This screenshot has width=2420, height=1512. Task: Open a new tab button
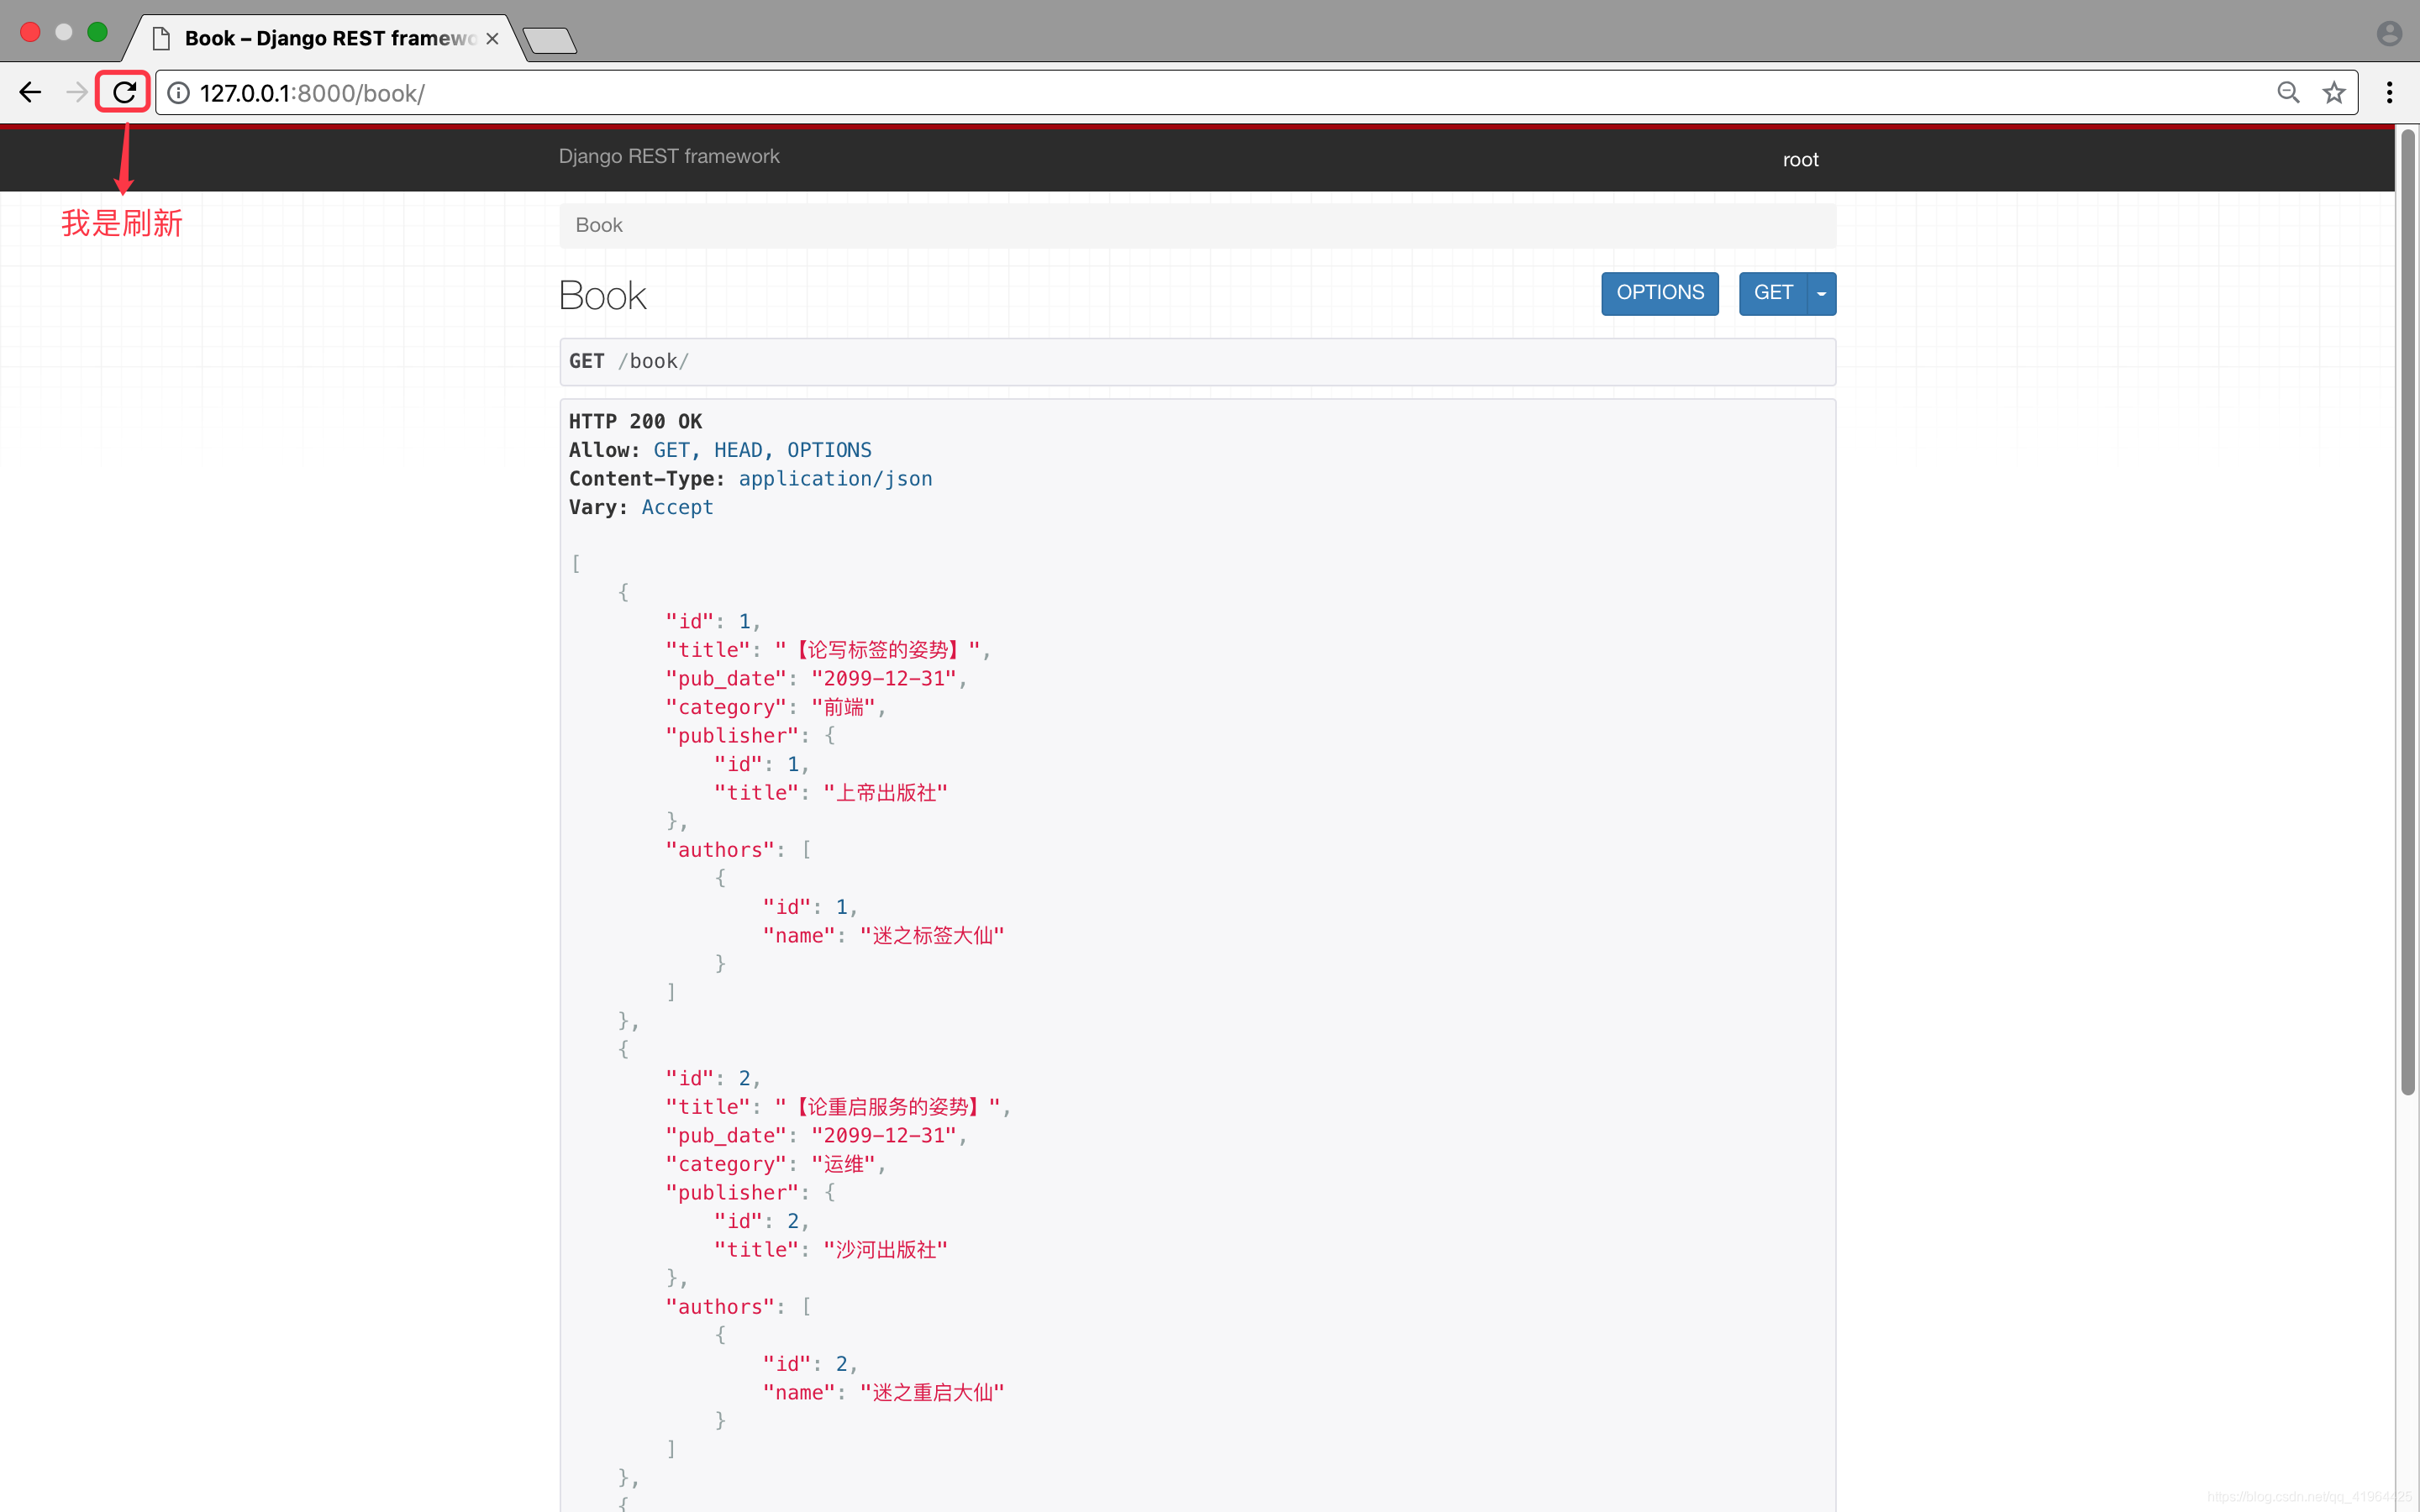click(x=549, y=40)
